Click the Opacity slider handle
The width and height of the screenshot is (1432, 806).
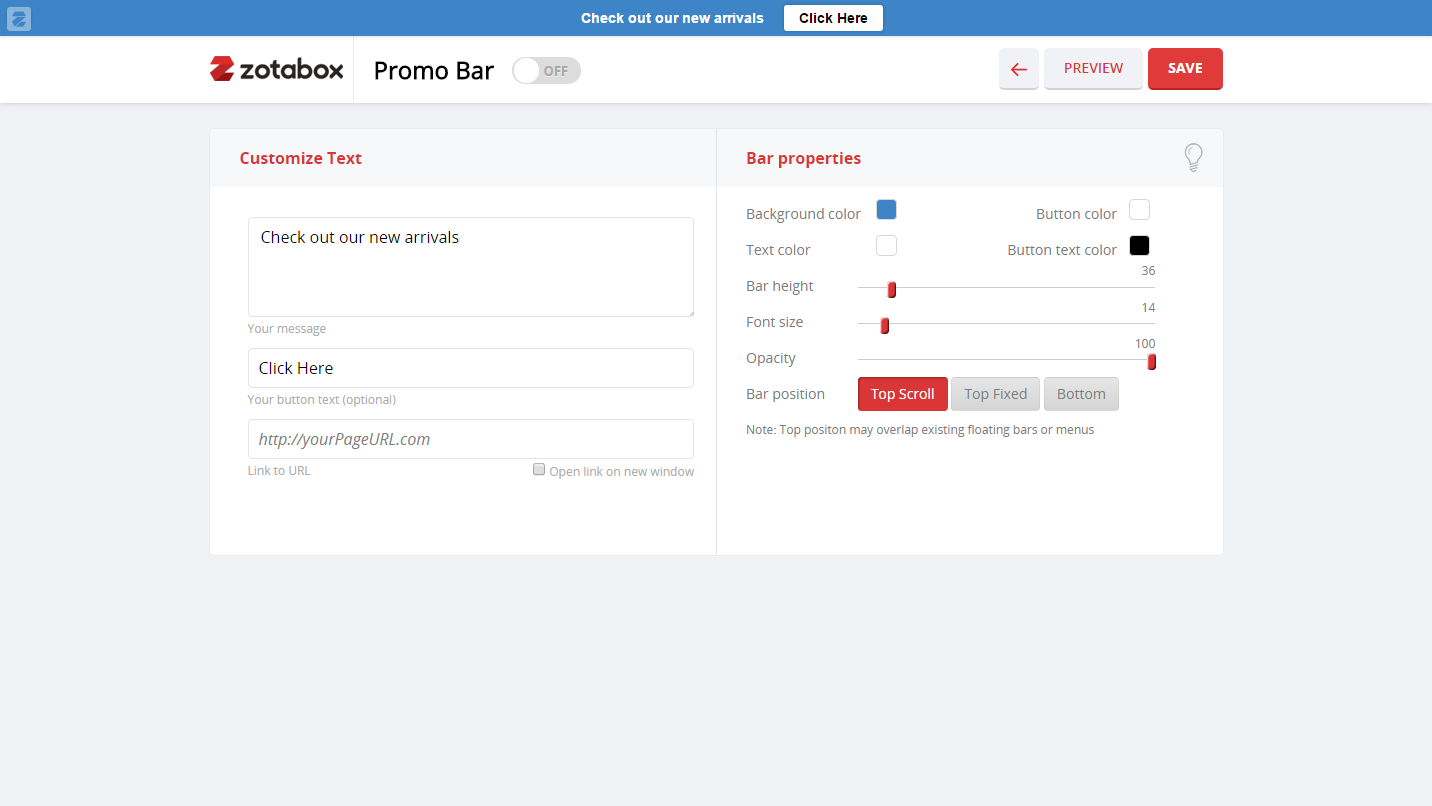(x=1150, y=361)
